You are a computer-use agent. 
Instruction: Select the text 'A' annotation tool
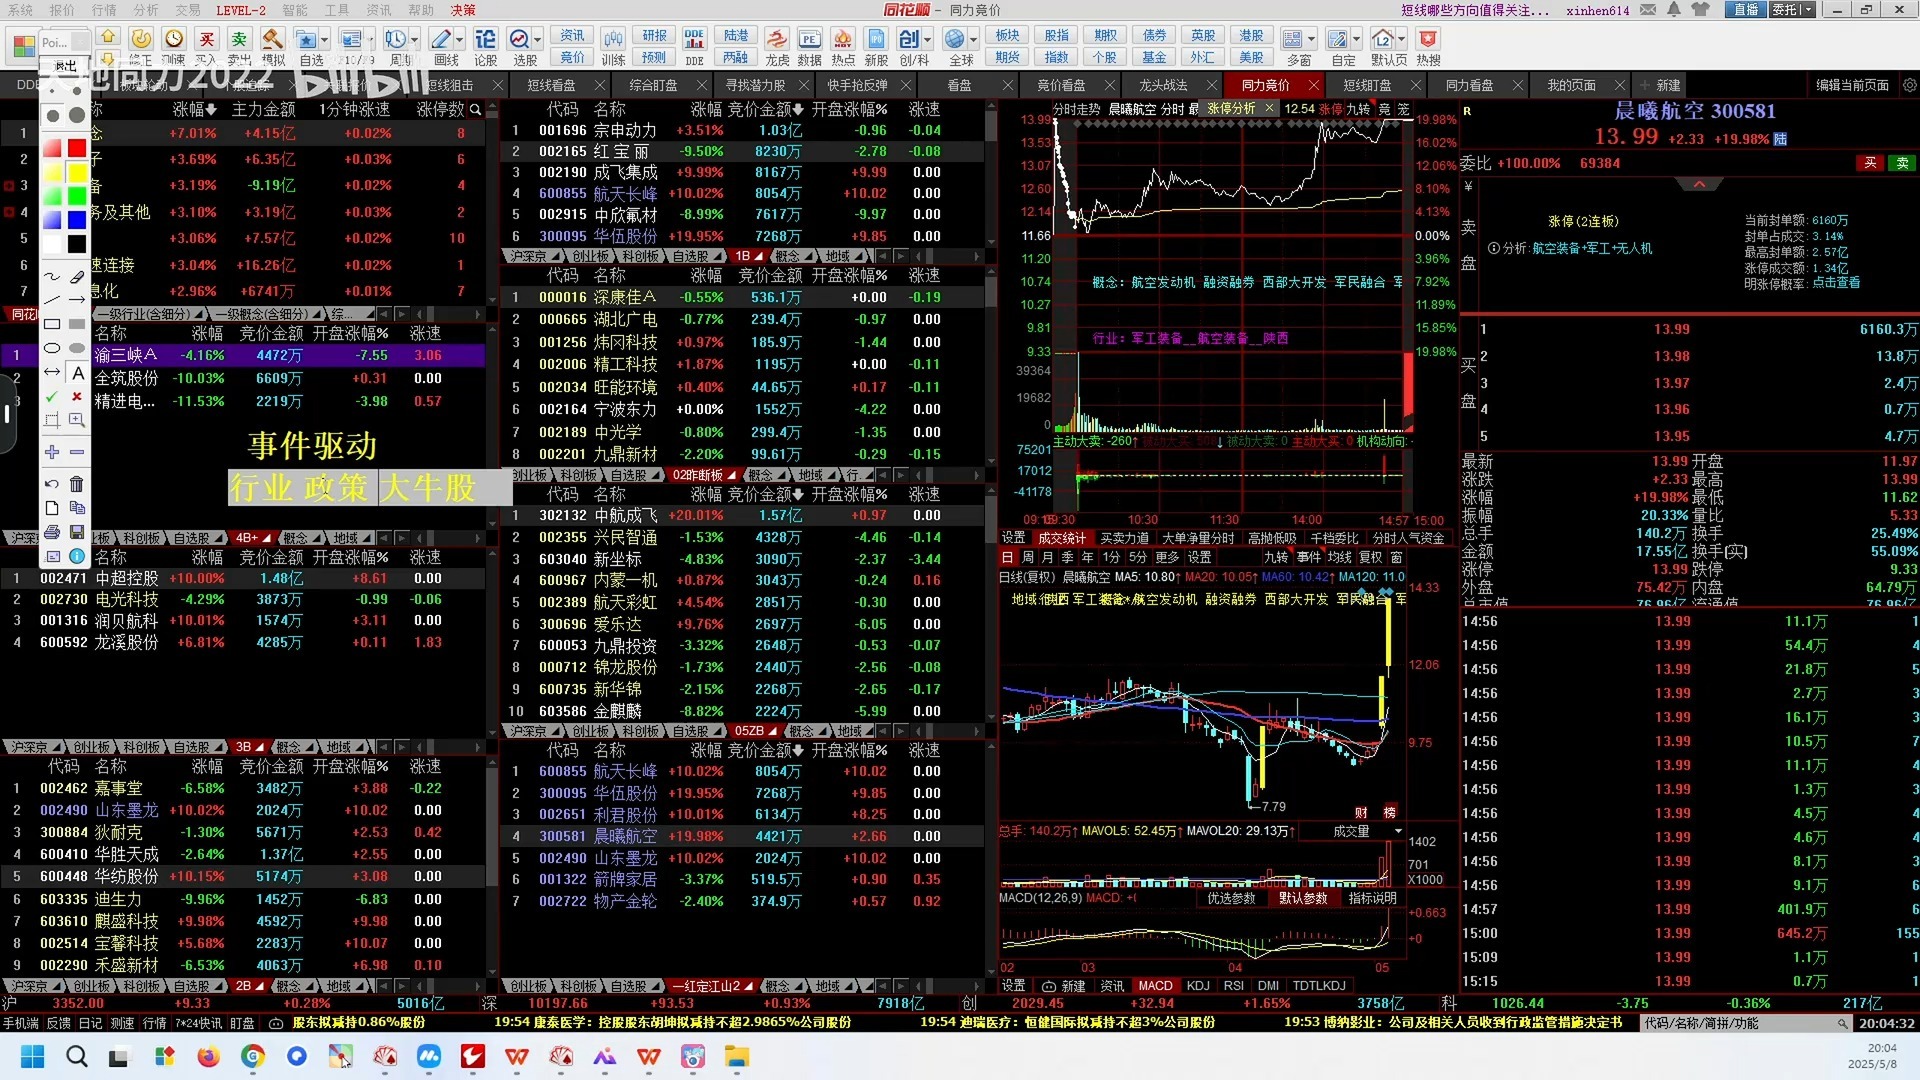(x=77, y=373)
